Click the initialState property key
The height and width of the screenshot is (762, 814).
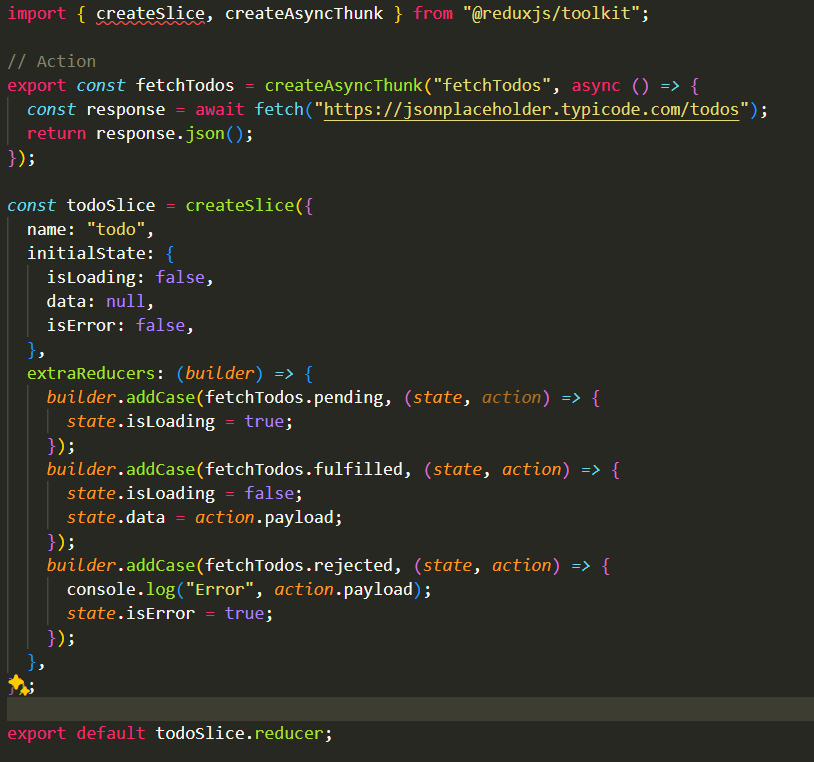(x=86, y=253)
